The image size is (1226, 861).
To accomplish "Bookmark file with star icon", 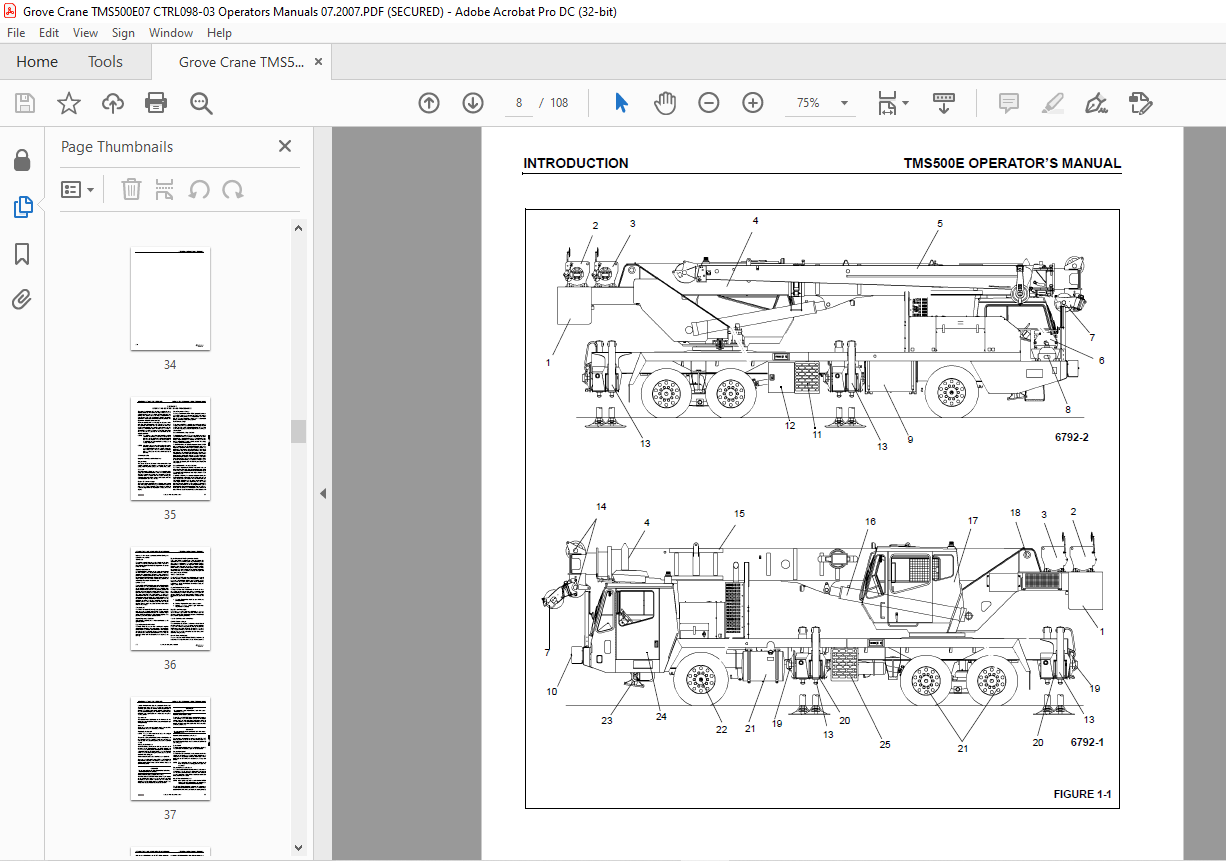I will click(69, 103).
